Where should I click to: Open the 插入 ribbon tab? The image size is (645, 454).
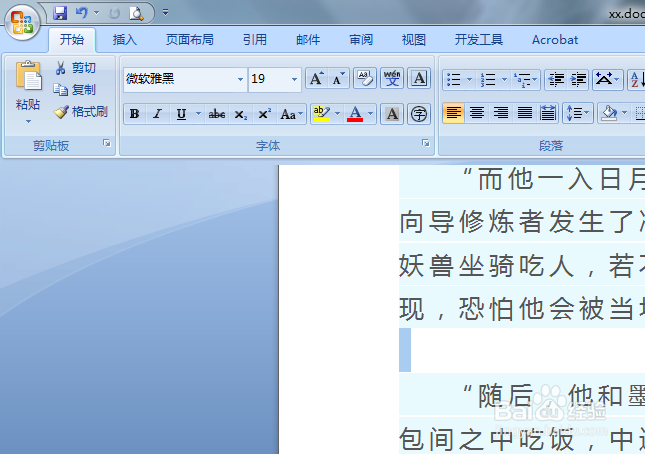tap(125, 39)
